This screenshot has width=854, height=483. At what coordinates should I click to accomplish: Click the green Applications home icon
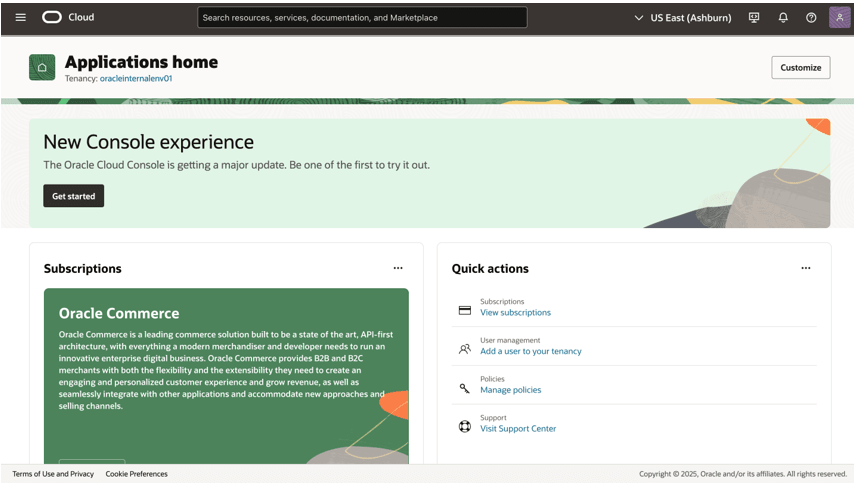click(x=42, y=68)
